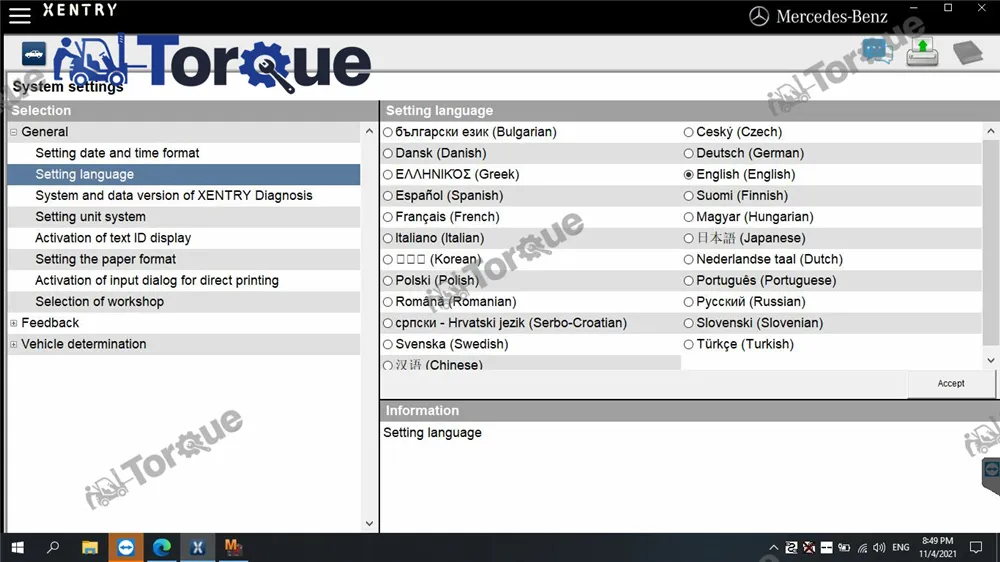
Task: Choose Español (Spanish) language option
Action: [388, 196]
